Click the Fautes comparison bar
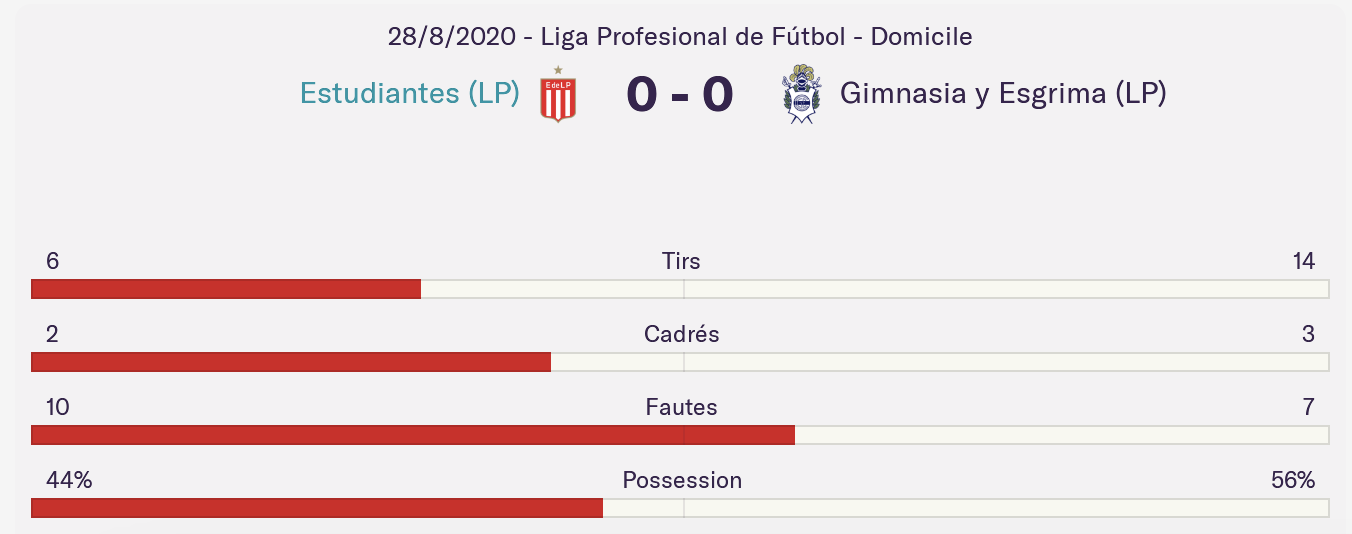Image resolution: width=1352 pixels, height=534 pixels. click(680, 435)
